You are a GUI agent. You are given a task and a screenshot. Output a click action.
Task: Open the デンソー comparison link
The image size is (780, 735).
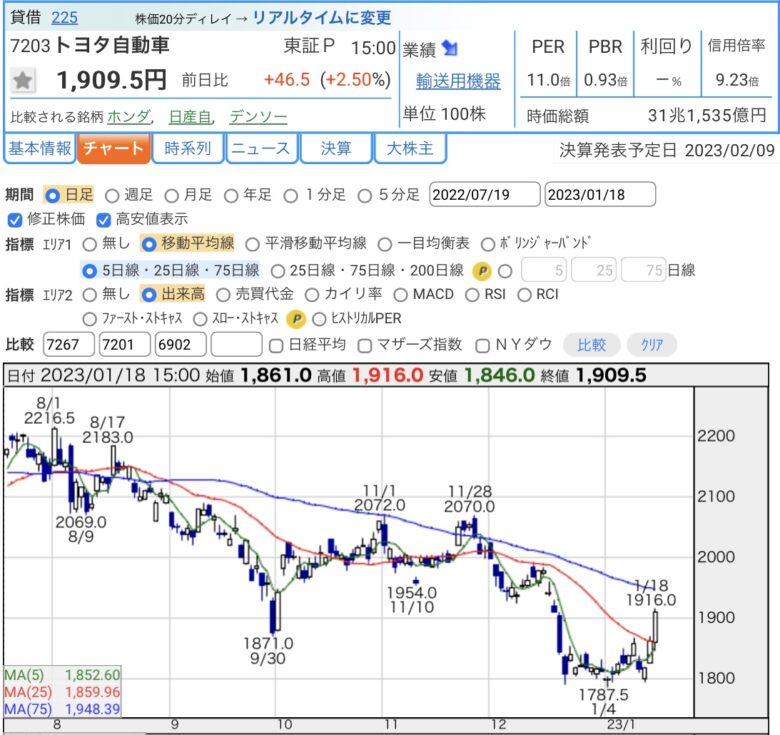tap(258, 117)
